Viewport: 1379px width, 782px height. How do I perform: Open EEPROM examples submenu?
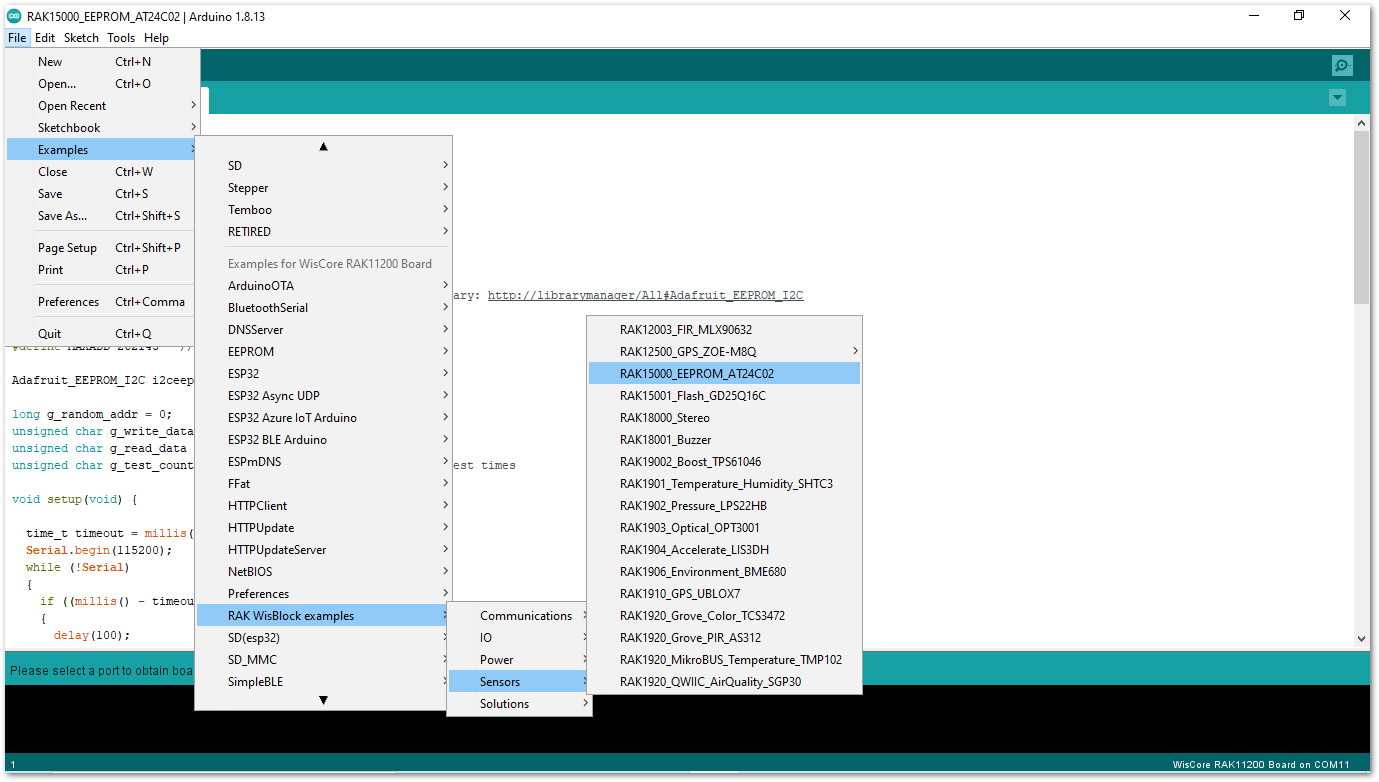[324, 352]
